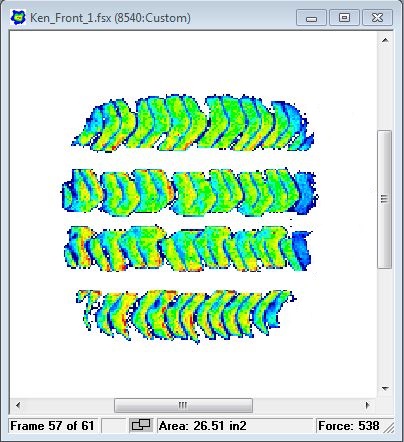Maximize the Ken_Front_1.fsx window

[344, 18]
